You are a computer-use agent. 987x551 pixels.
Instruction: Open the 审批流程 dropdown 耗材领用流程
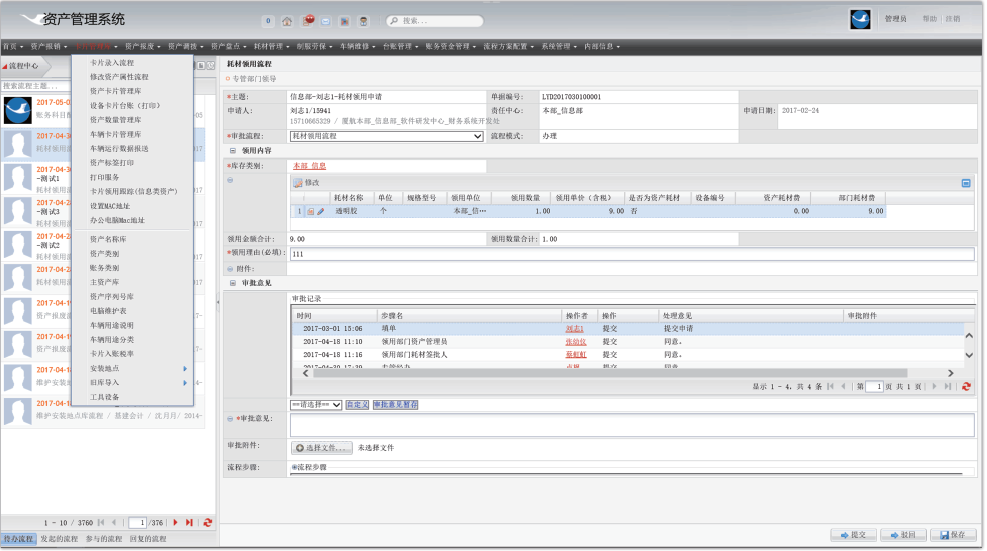386,136
